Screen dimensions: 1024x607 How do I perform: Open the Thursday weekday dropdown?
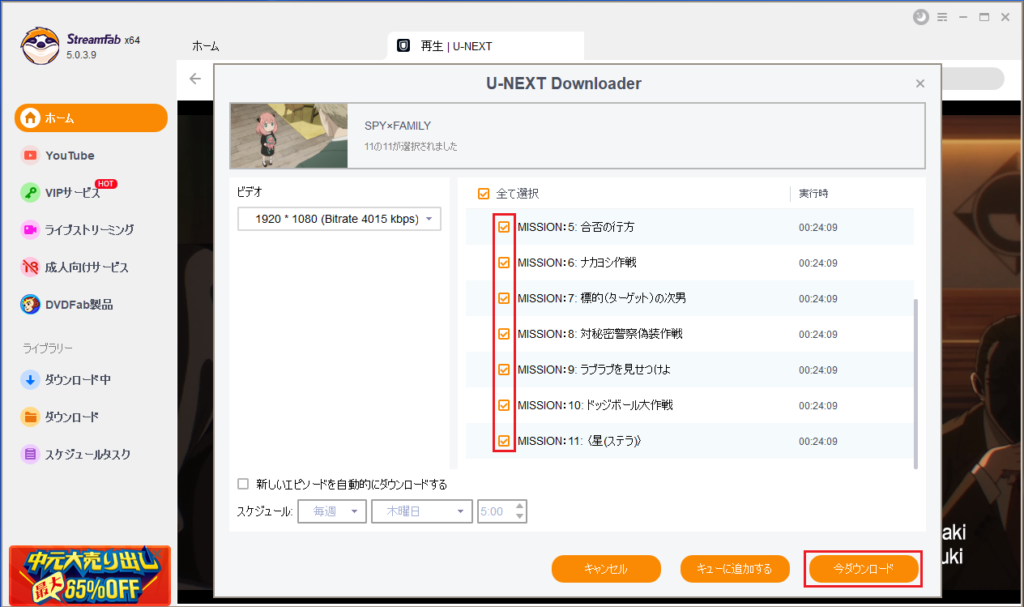pyautogui.click(x=421, y=512)
